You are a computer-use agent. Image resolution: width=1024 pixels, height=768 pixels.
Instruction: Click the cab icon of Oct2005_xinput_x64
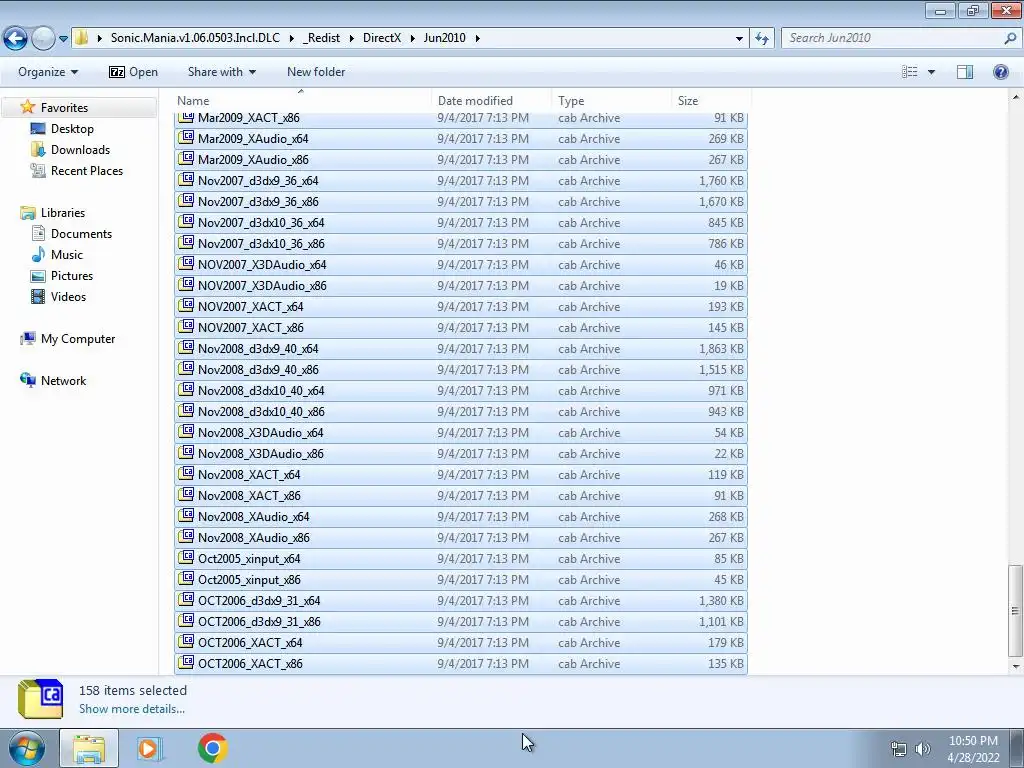(x=187, y=558)
